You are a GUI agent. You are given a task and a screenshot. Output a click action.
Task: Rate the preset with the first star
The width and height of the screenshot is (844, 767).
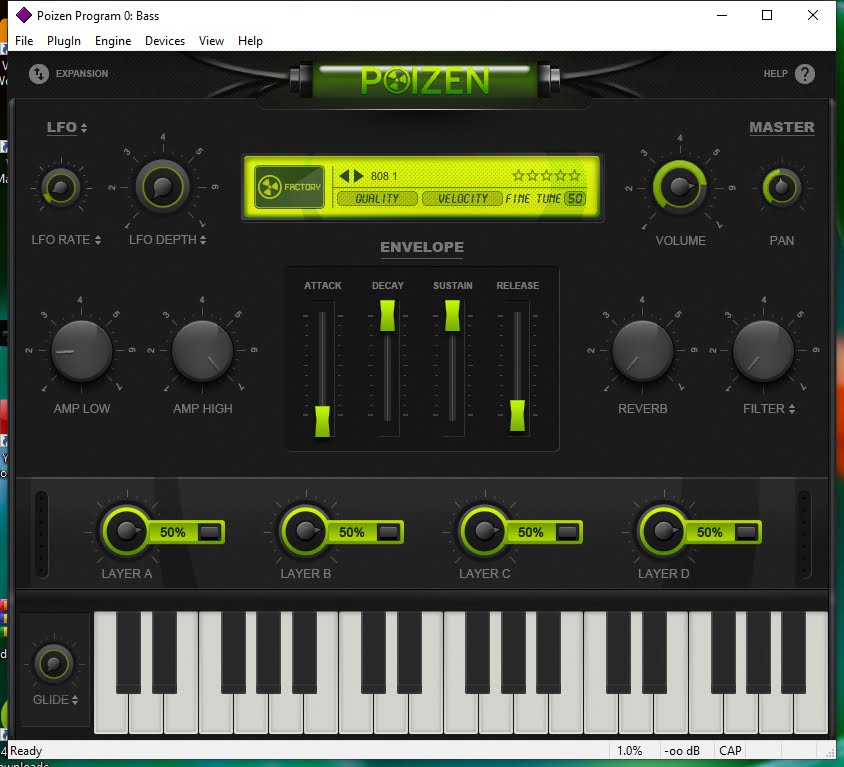[x=518, y=175]
